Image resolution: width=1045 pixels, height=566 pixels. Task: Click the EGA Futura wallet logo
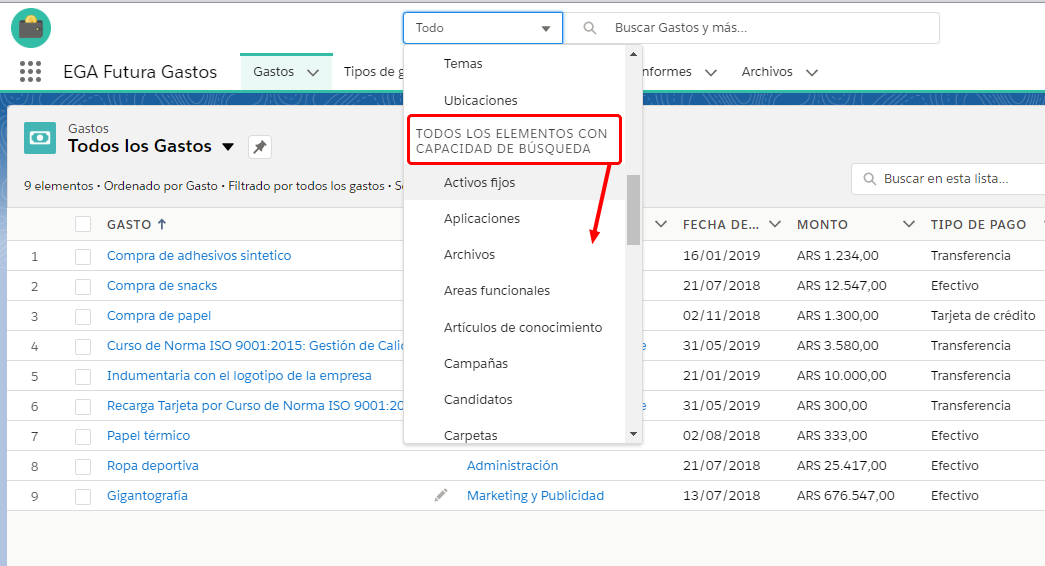click(31, 28)
